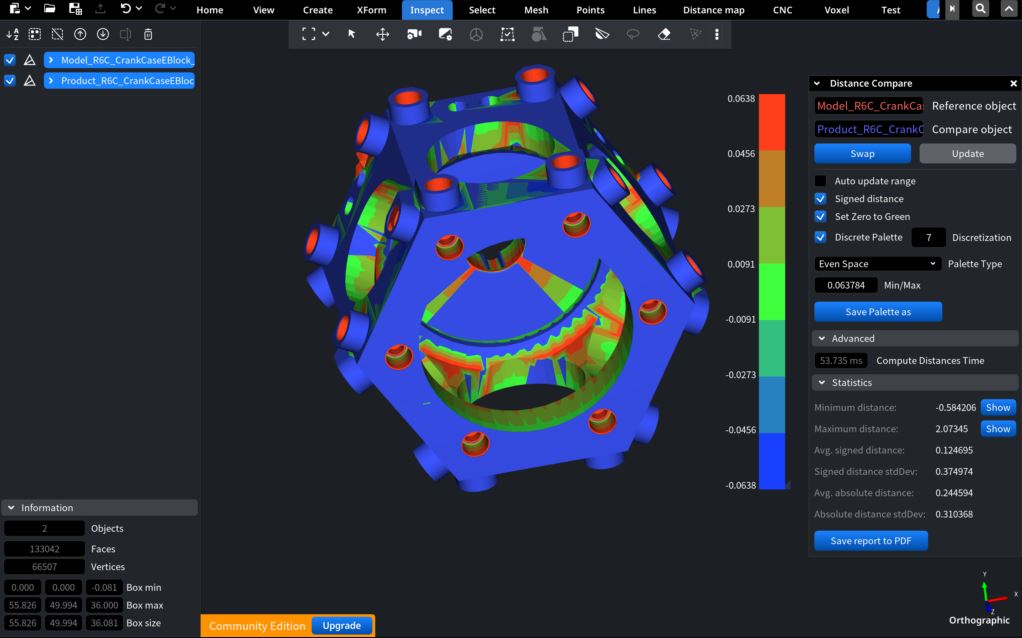The width and height of the screenshot is (1022, 638).
Task: Open the Distance map tab
Action: [x=713, y=10]
